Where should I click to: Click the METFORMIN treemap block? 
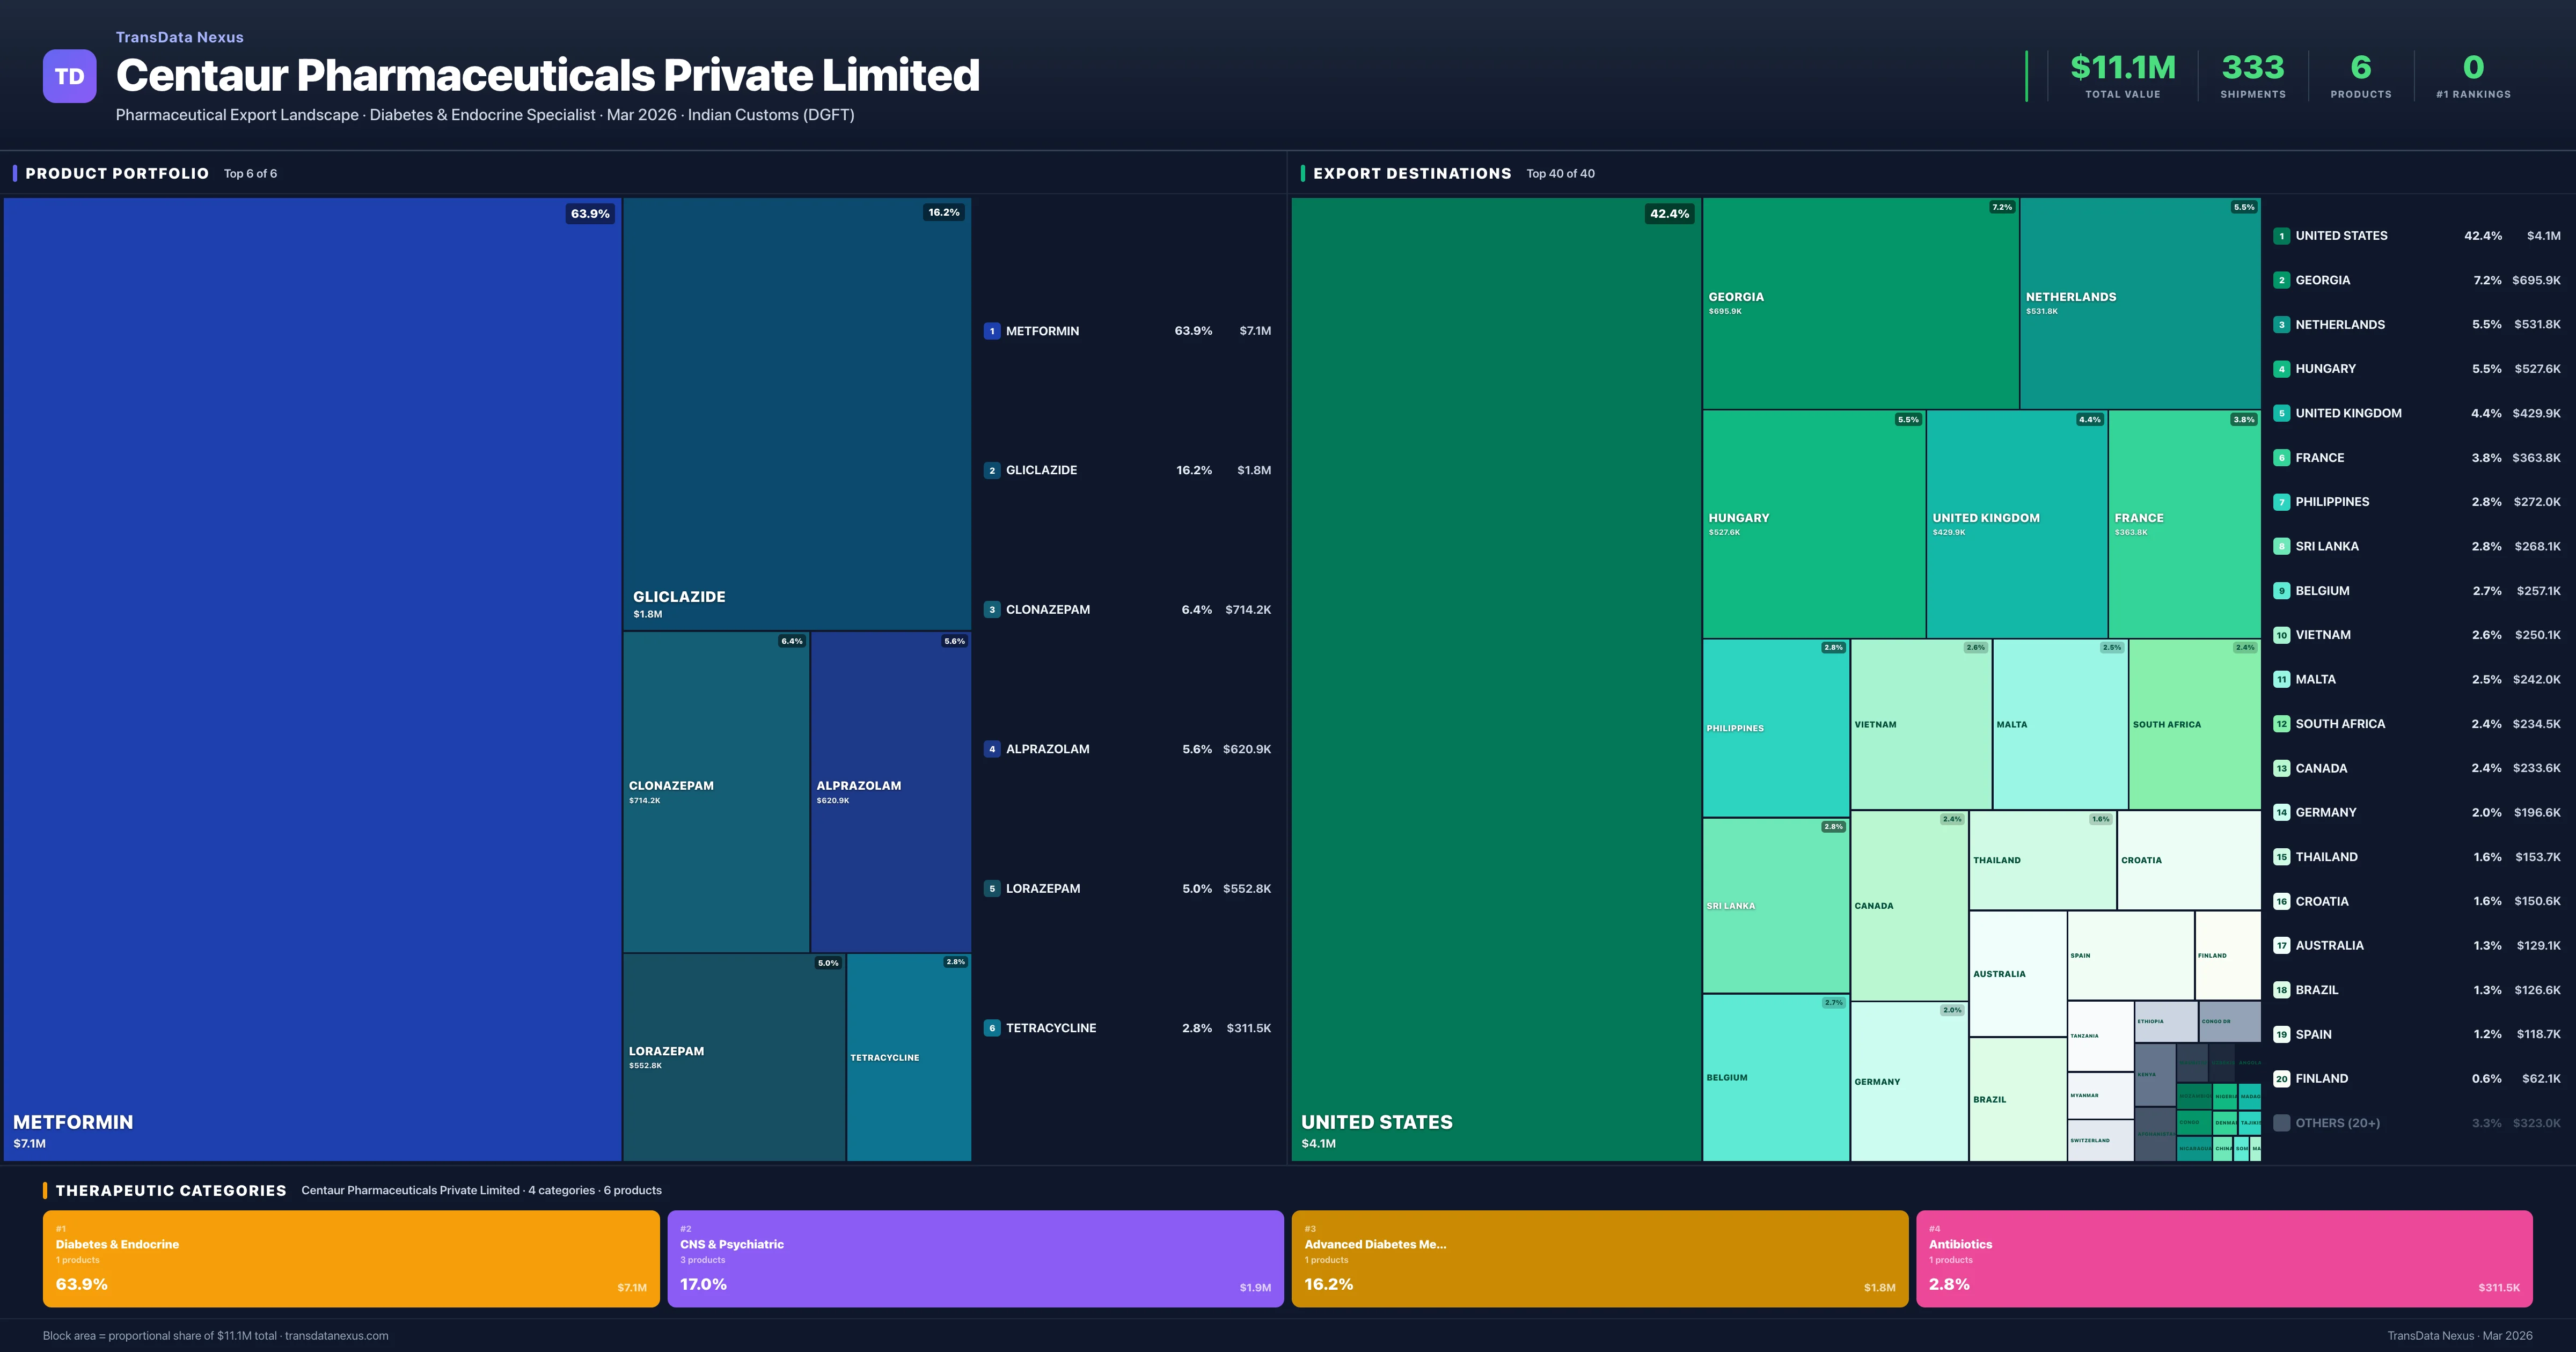312,680
